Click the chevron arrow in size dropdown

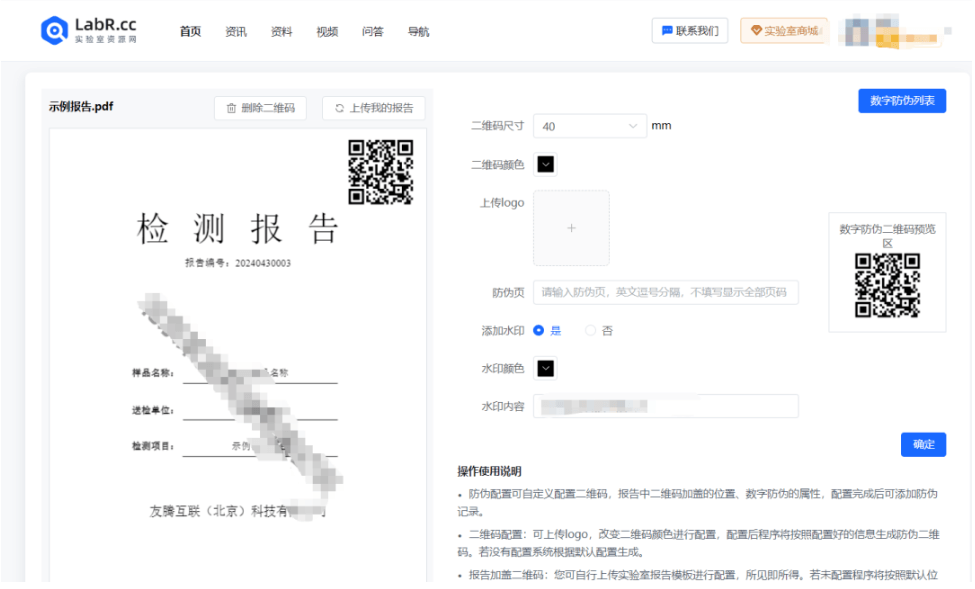pos(633,126)
